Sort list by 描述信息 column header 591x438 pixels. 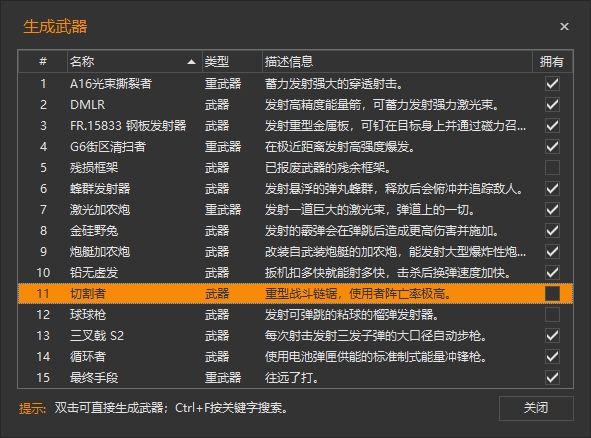(397, 61)
